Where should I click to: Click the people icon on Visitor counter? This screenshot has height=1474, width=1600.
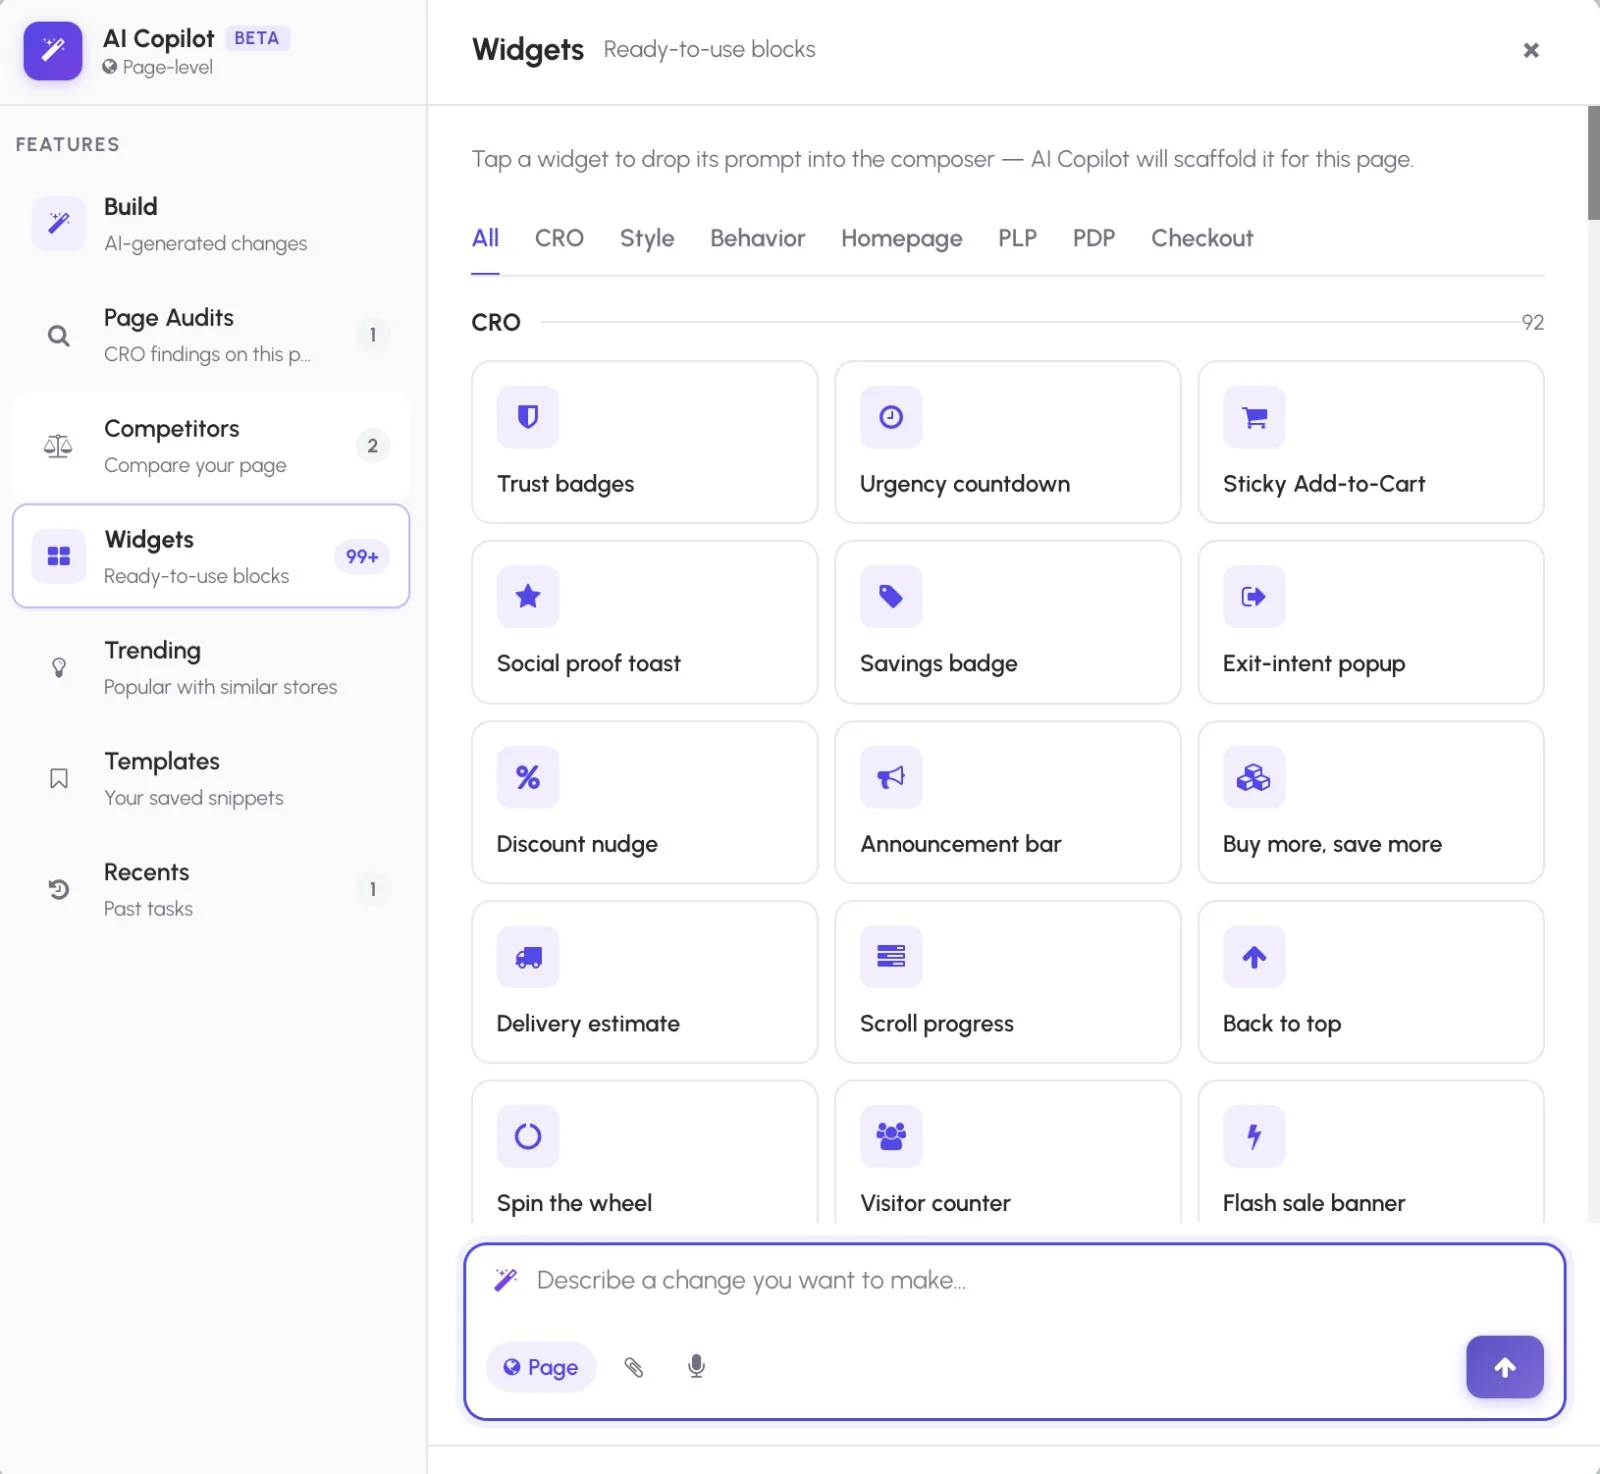point(891,1136)
